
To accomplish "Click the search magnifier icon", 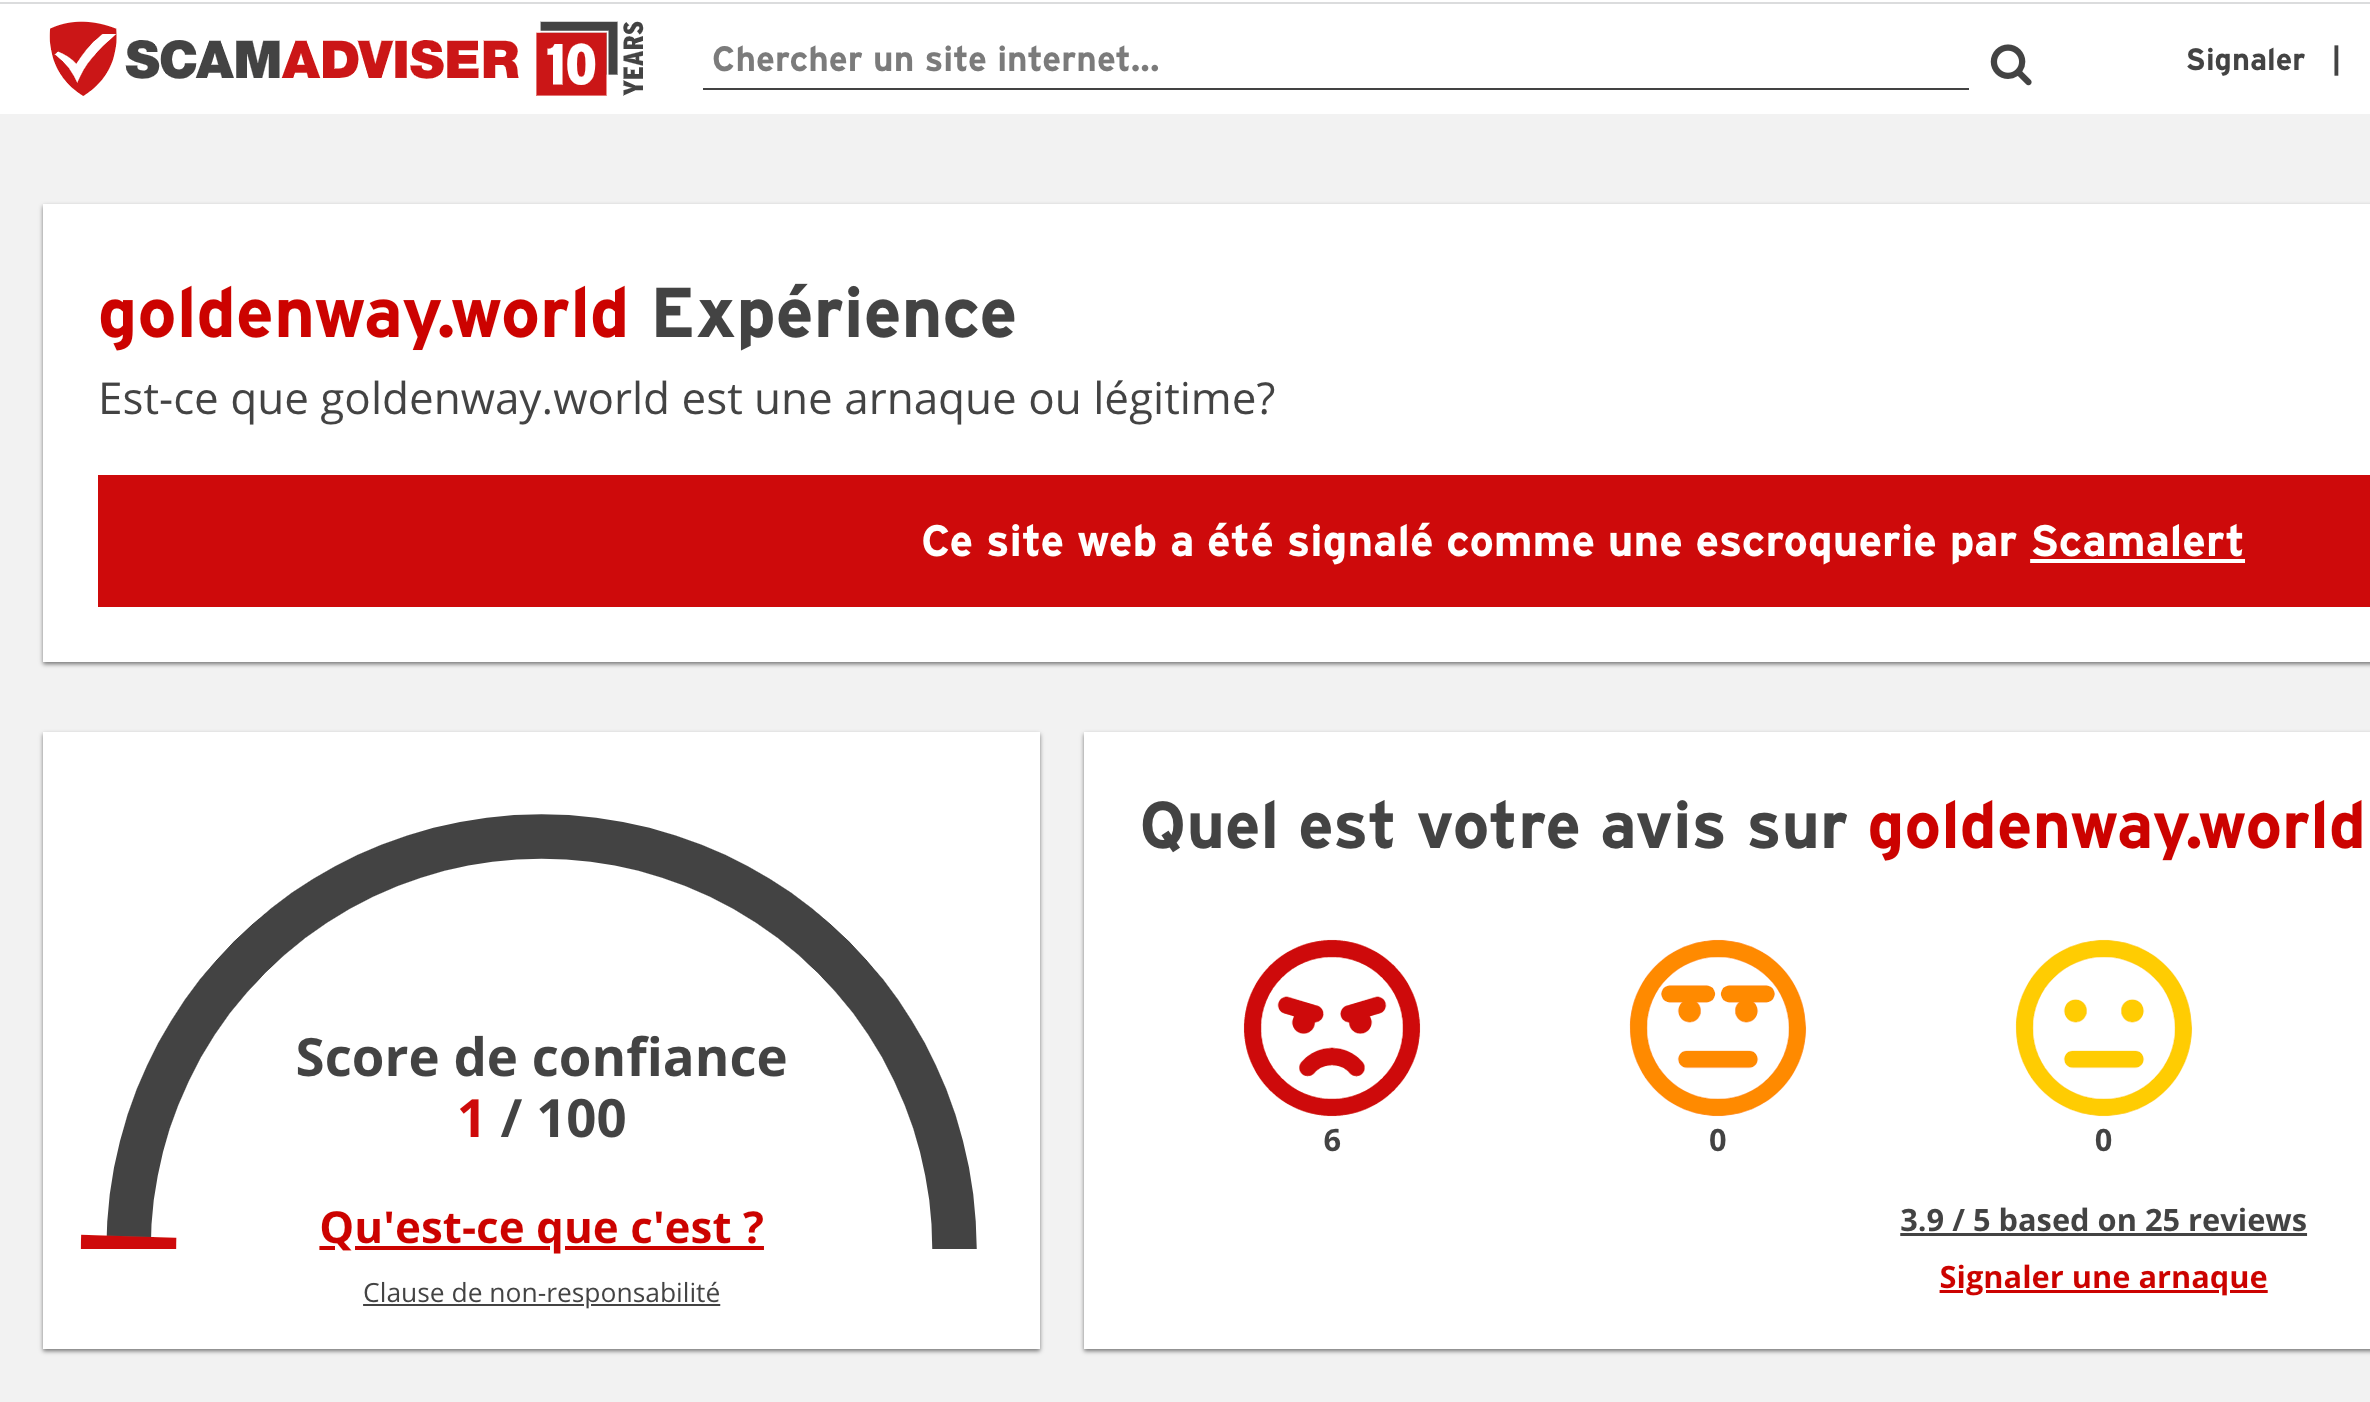I will 2010,65.
